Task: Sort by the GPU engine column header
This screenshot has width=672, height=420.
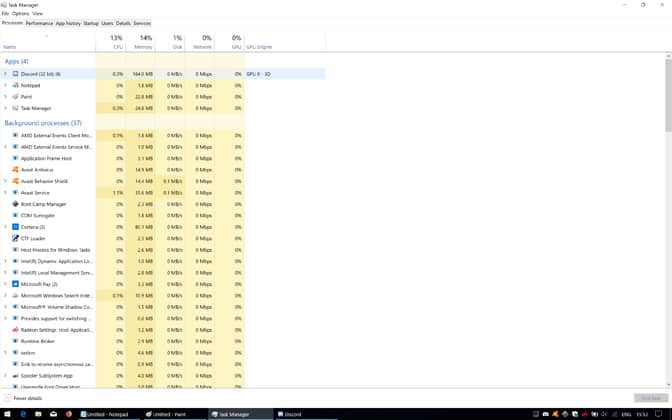Action: click(285, 42)
